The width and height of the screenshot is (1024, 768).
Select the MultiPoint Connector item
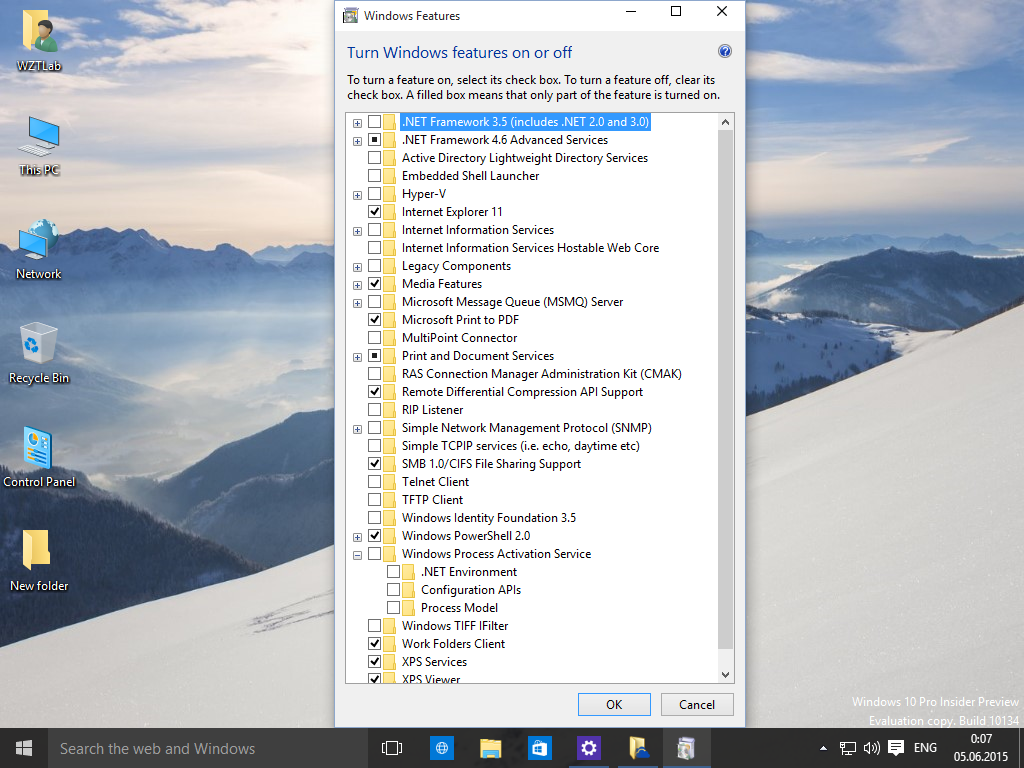click(459, 338)
